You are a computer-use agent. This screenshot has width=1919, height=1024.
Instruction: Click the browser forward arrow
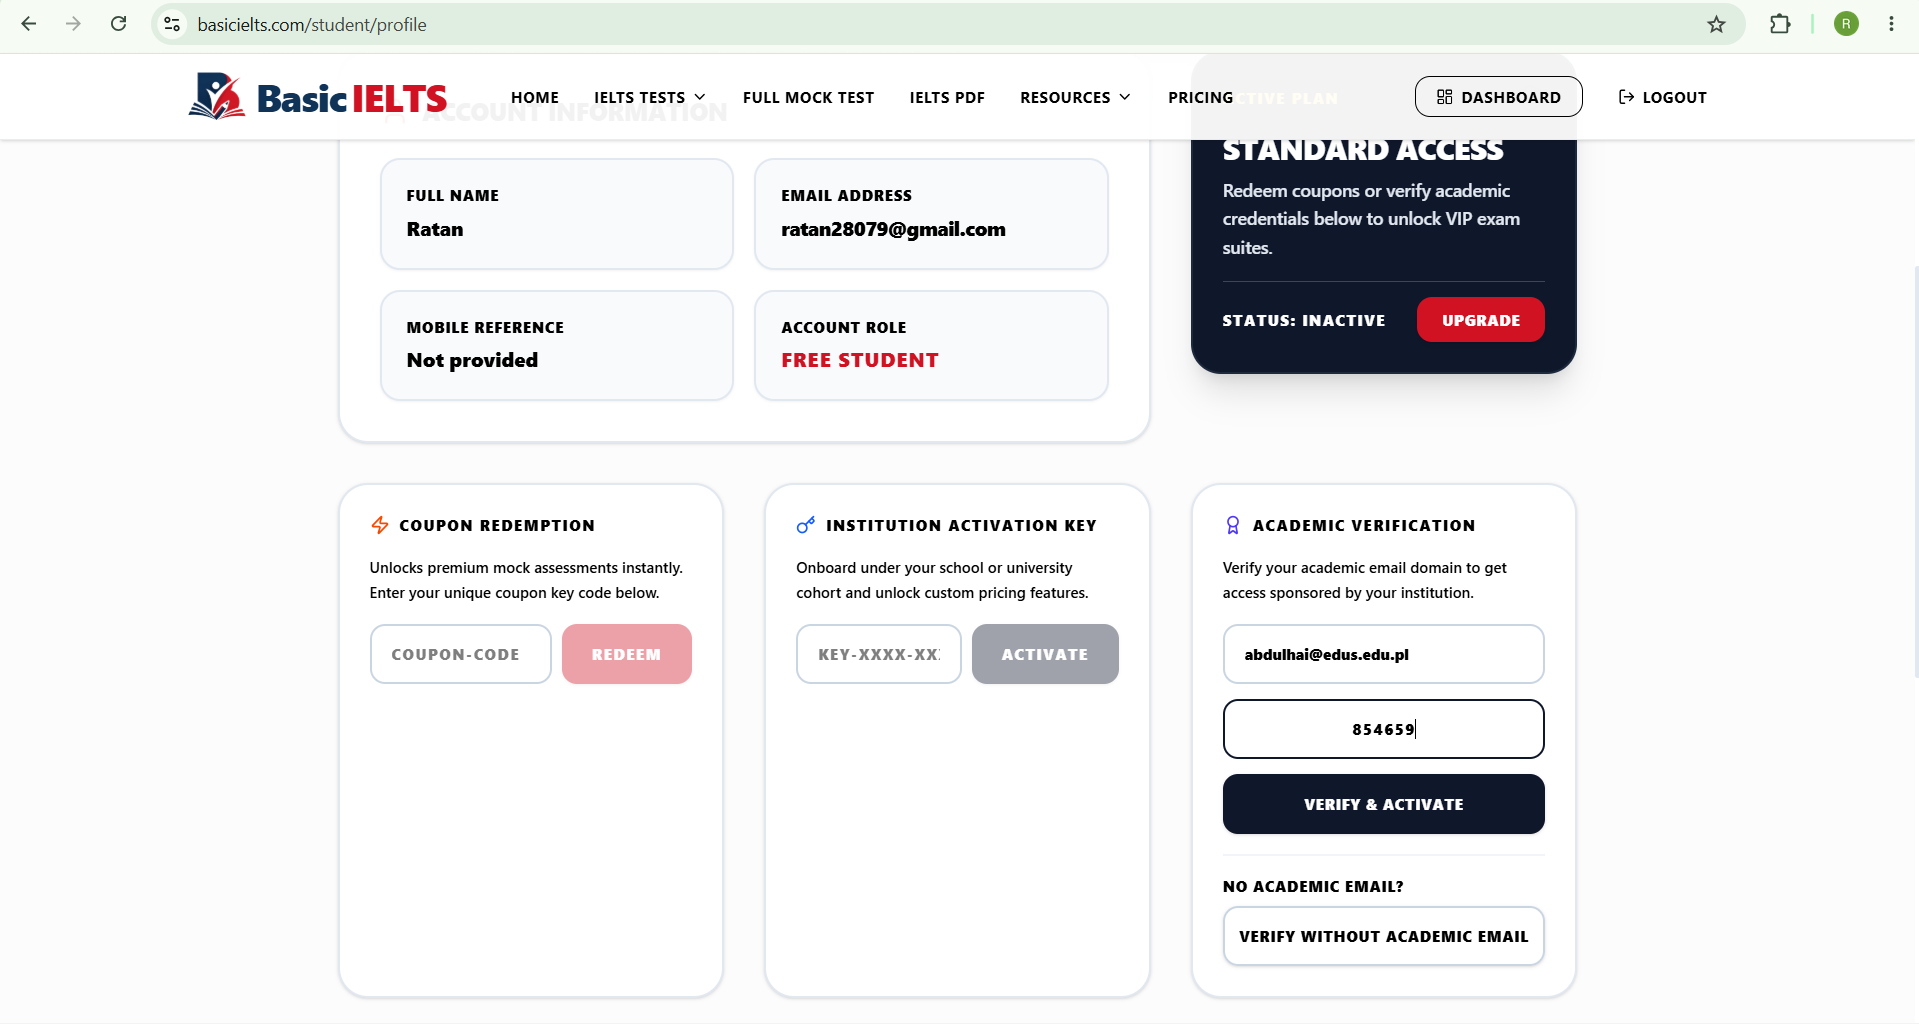[x=73, y=24]
